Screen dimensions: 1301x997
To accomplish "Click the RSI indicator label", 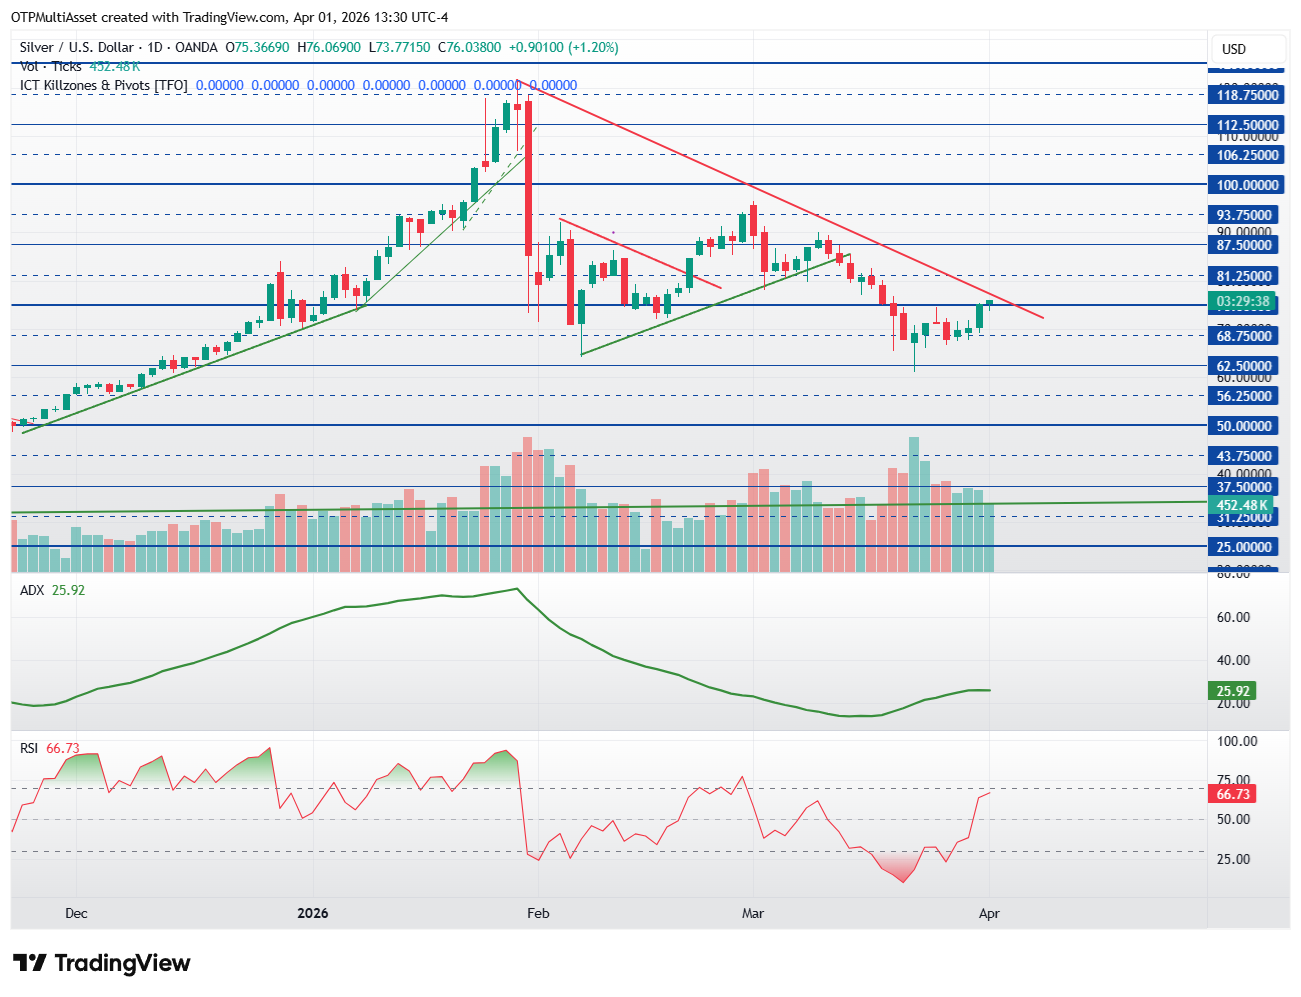I will tap(28, 747).
